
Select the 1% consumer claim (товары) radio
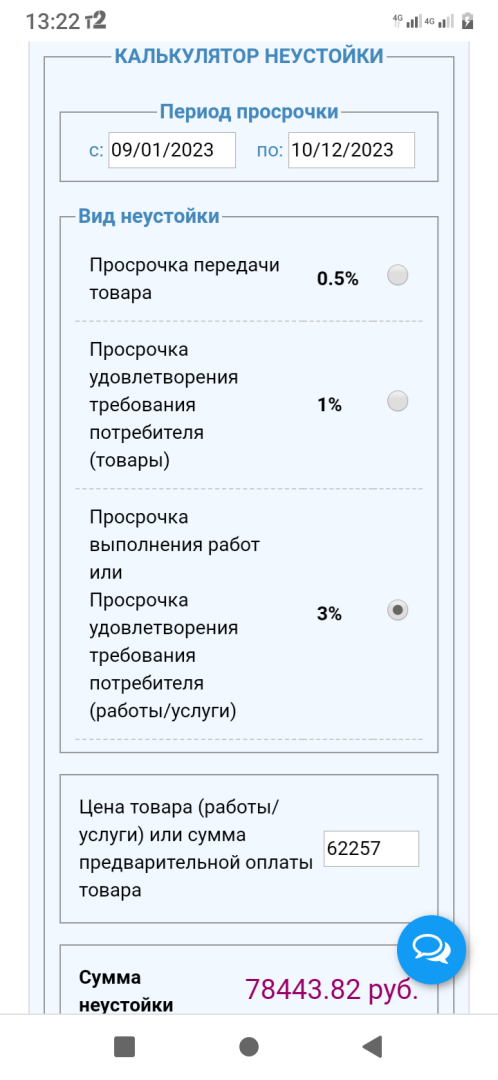[x=397, y=401]
